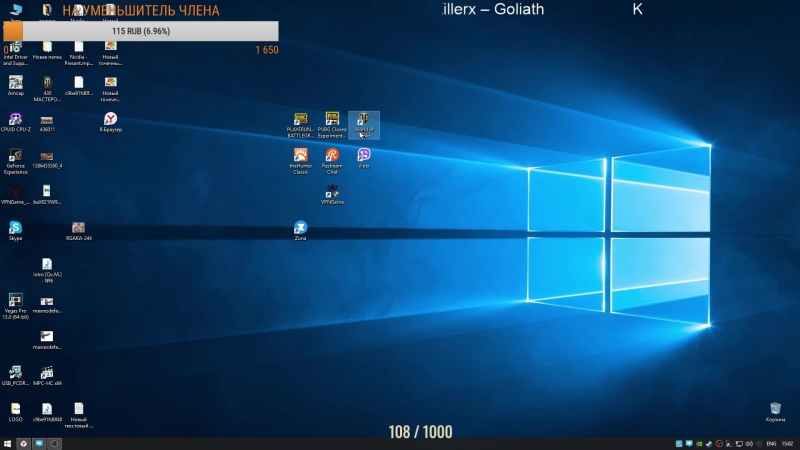This screenshot has height=450, width=800.
Task: Open the Skype desktop shortcut
Action: (x=15, y=228)
